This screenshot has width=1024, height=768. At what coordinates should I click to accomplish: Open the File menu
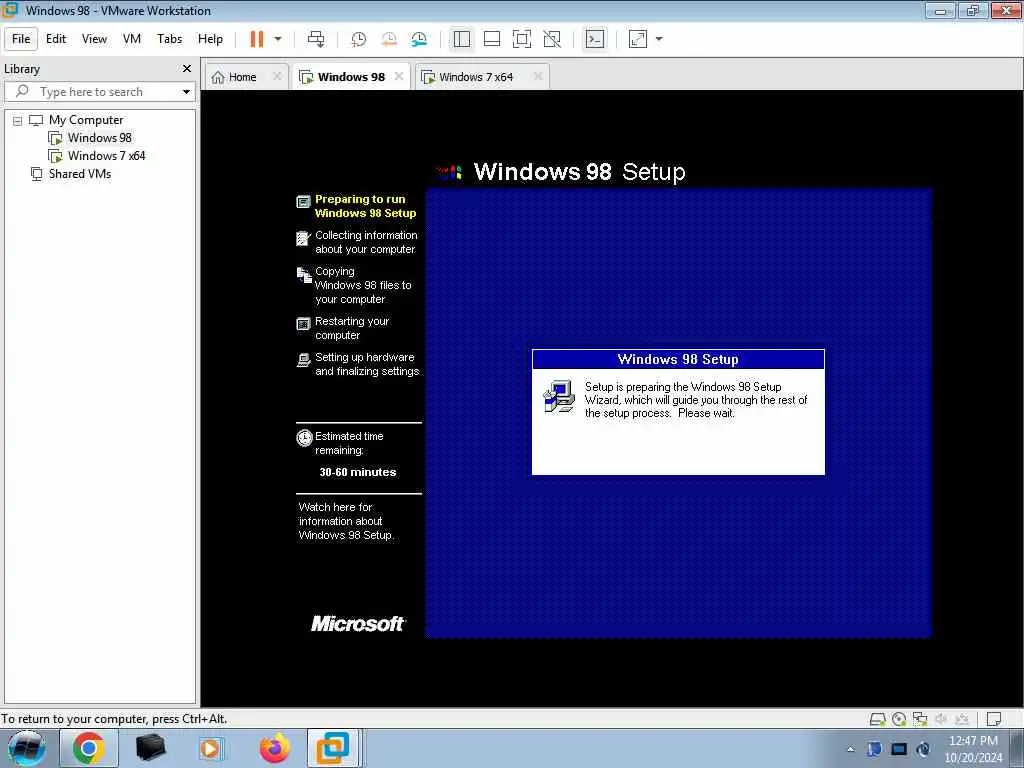click(x=21, y=39)
